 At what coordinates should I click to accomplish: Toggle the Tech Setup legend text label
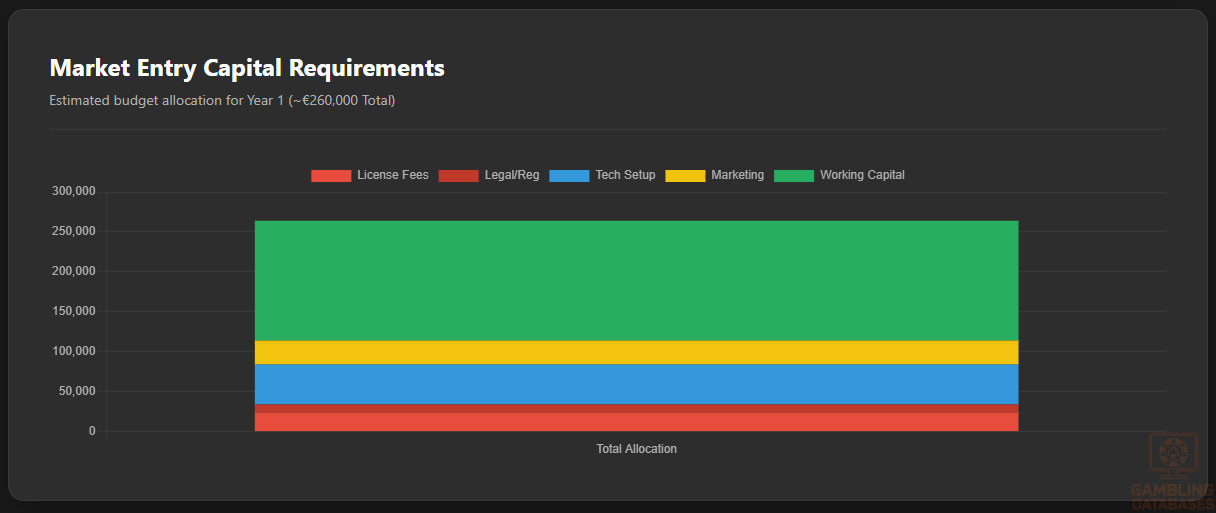625,176
